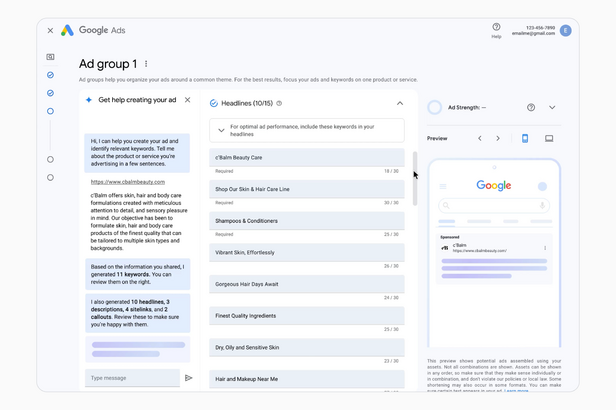Click the Headlines (10/15) label

(x=247, y=103)
